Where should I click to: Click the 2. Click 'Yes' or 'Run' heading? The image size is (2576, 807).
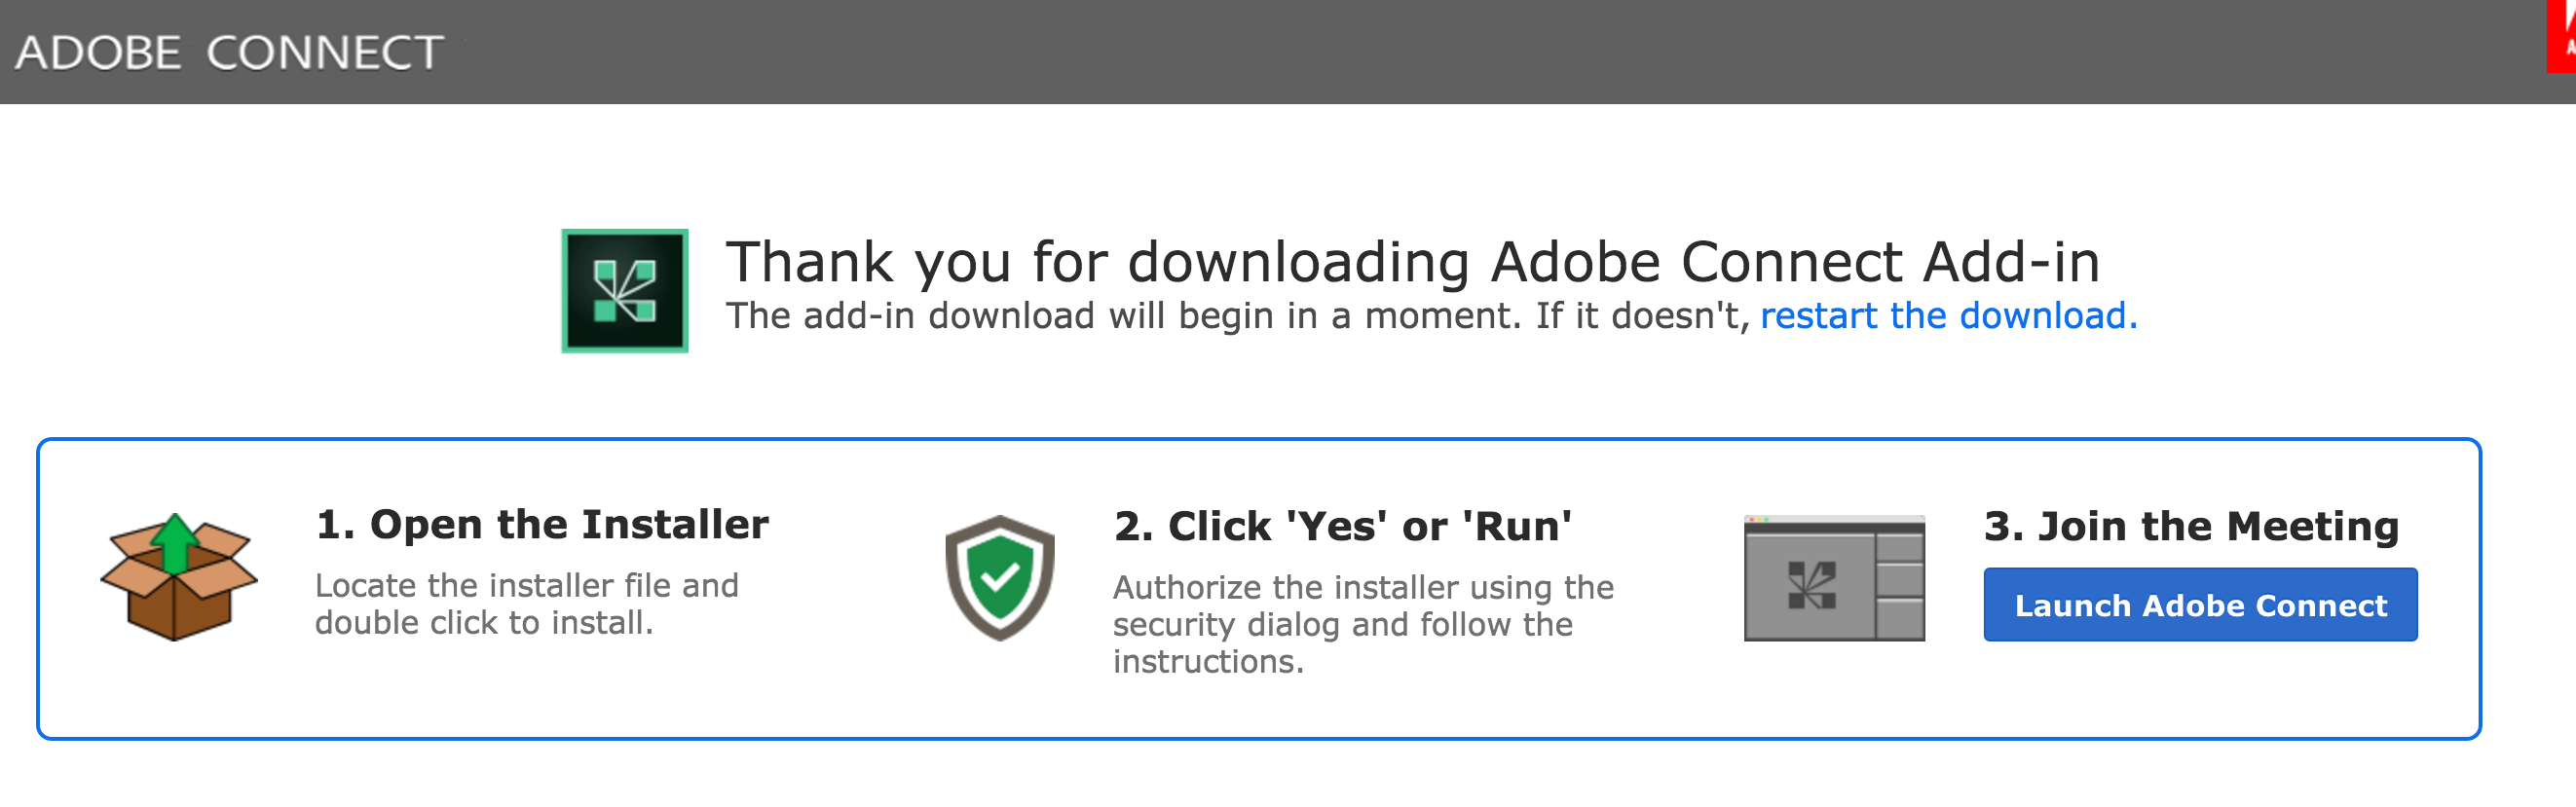[x=1342, y=526]
